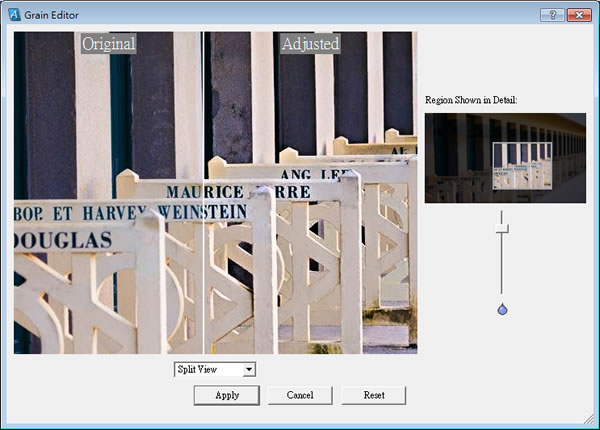This screenshot has height=430, width=600.
Task: Click the Grain Editor app icon
Action: (x=14, y=15)
